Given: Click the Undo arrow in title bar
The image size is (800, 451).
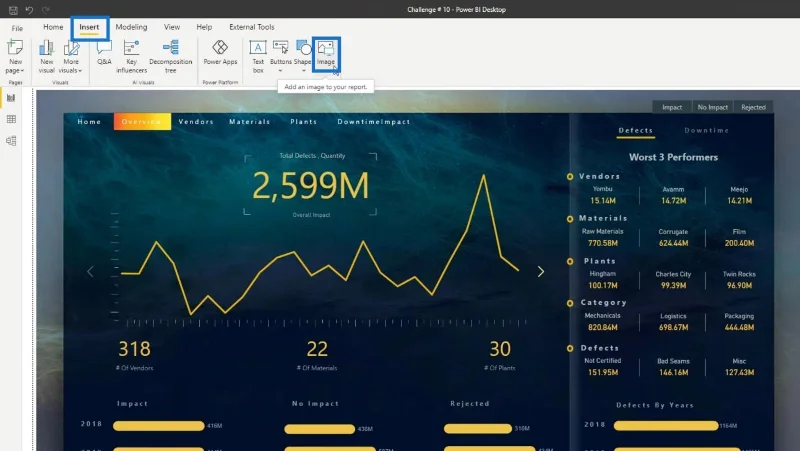Looking at the screenshot, I should (29, 10).
